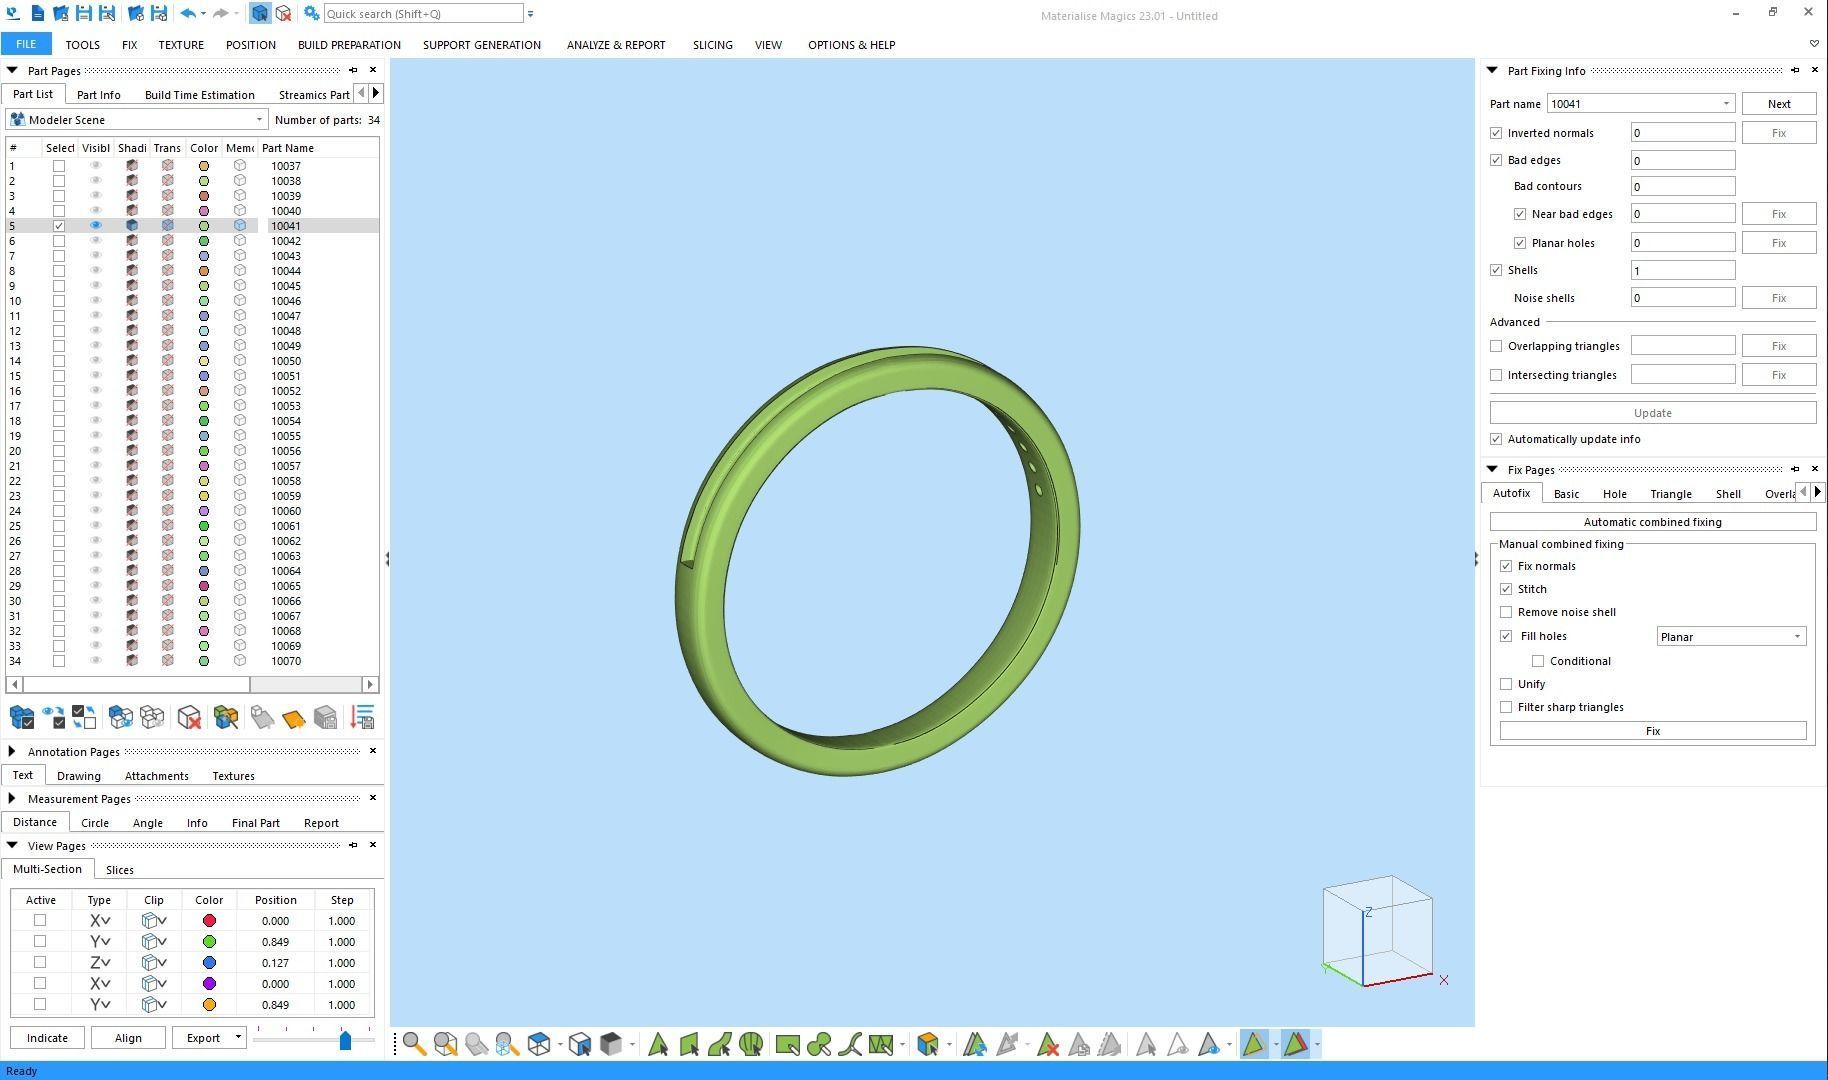This screenshot has height=1080, width=1828.
Task: Click the Select Plane green tool icon
Action: click(x=689, y=1045)
